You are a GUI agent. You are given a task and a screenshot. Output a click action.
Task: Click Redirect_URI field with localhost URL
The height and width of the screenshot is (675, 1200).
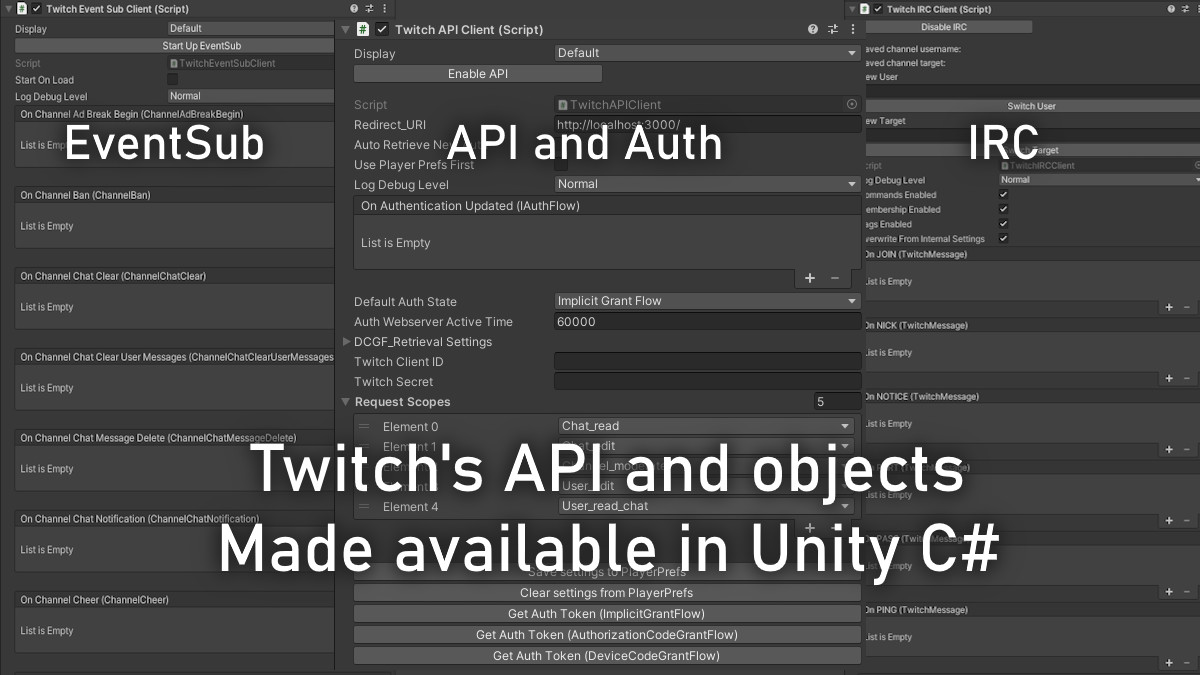click(707, 124)
